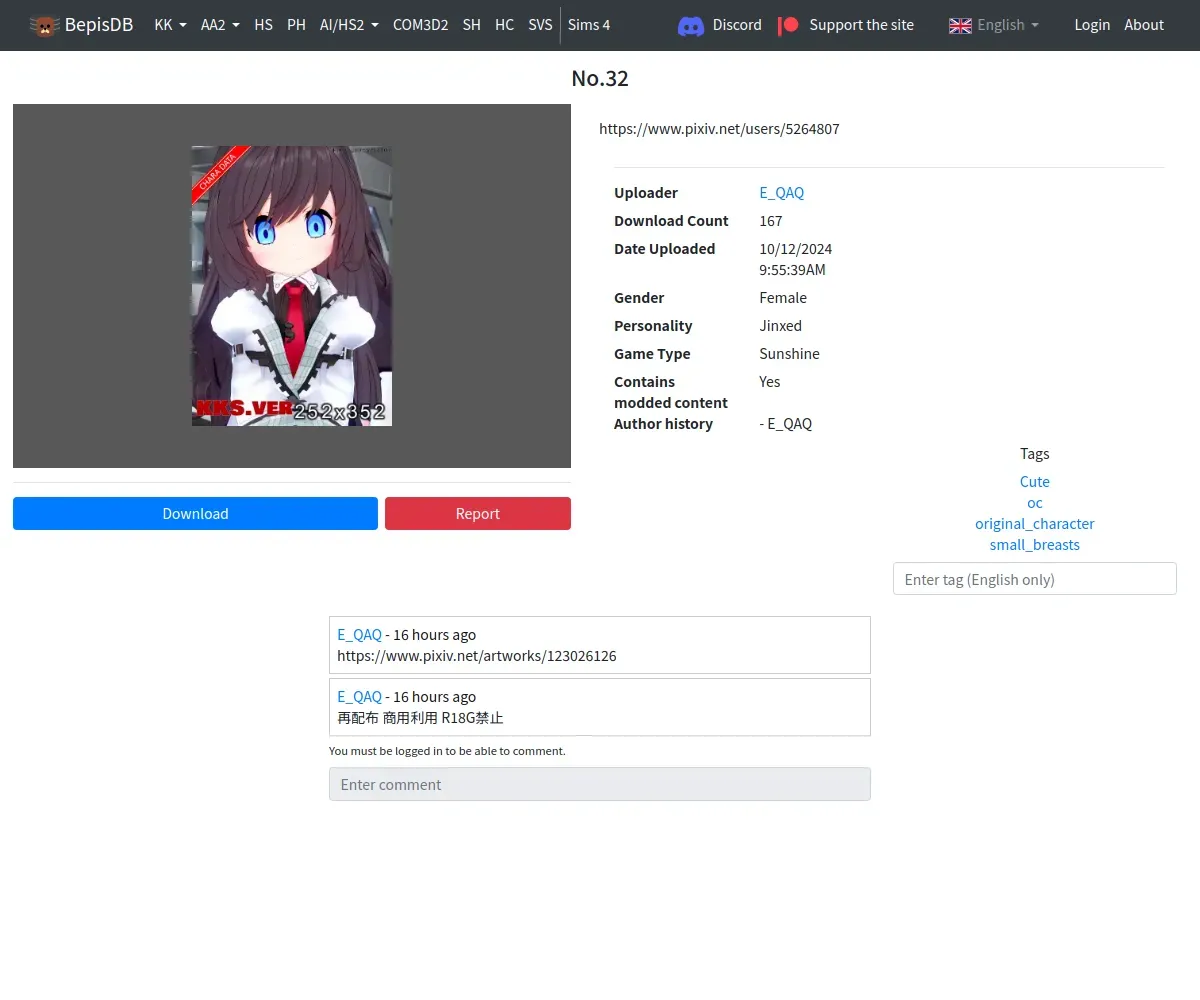The height and width of the screenshot is (1000, 1200).
Task: Go to the SVS section
Action: point(540,25)
